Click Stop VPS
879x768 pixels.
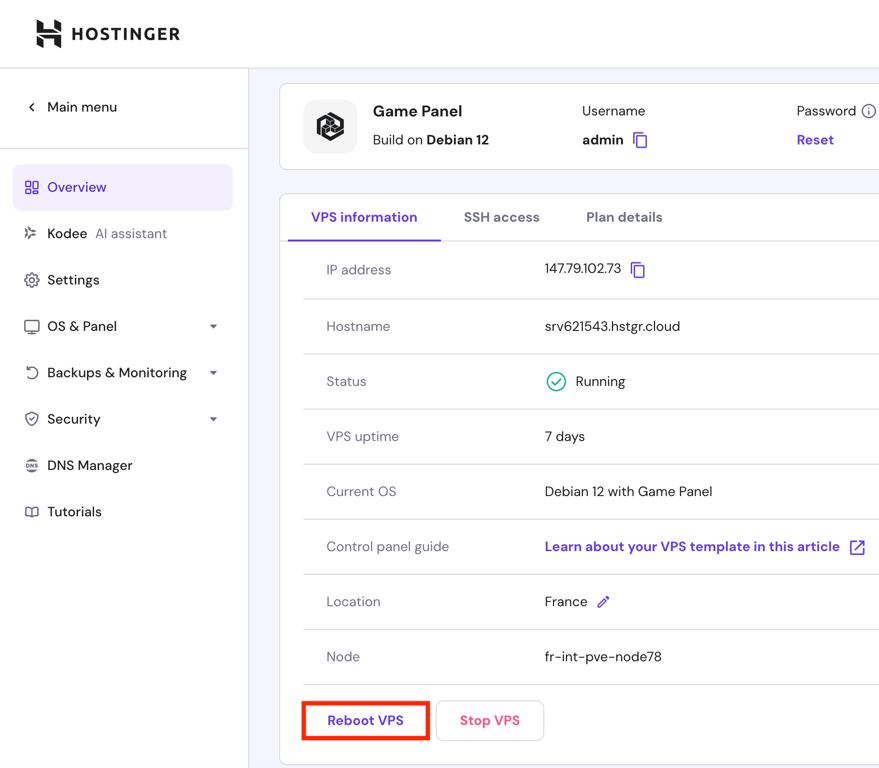tap(489, 720)
